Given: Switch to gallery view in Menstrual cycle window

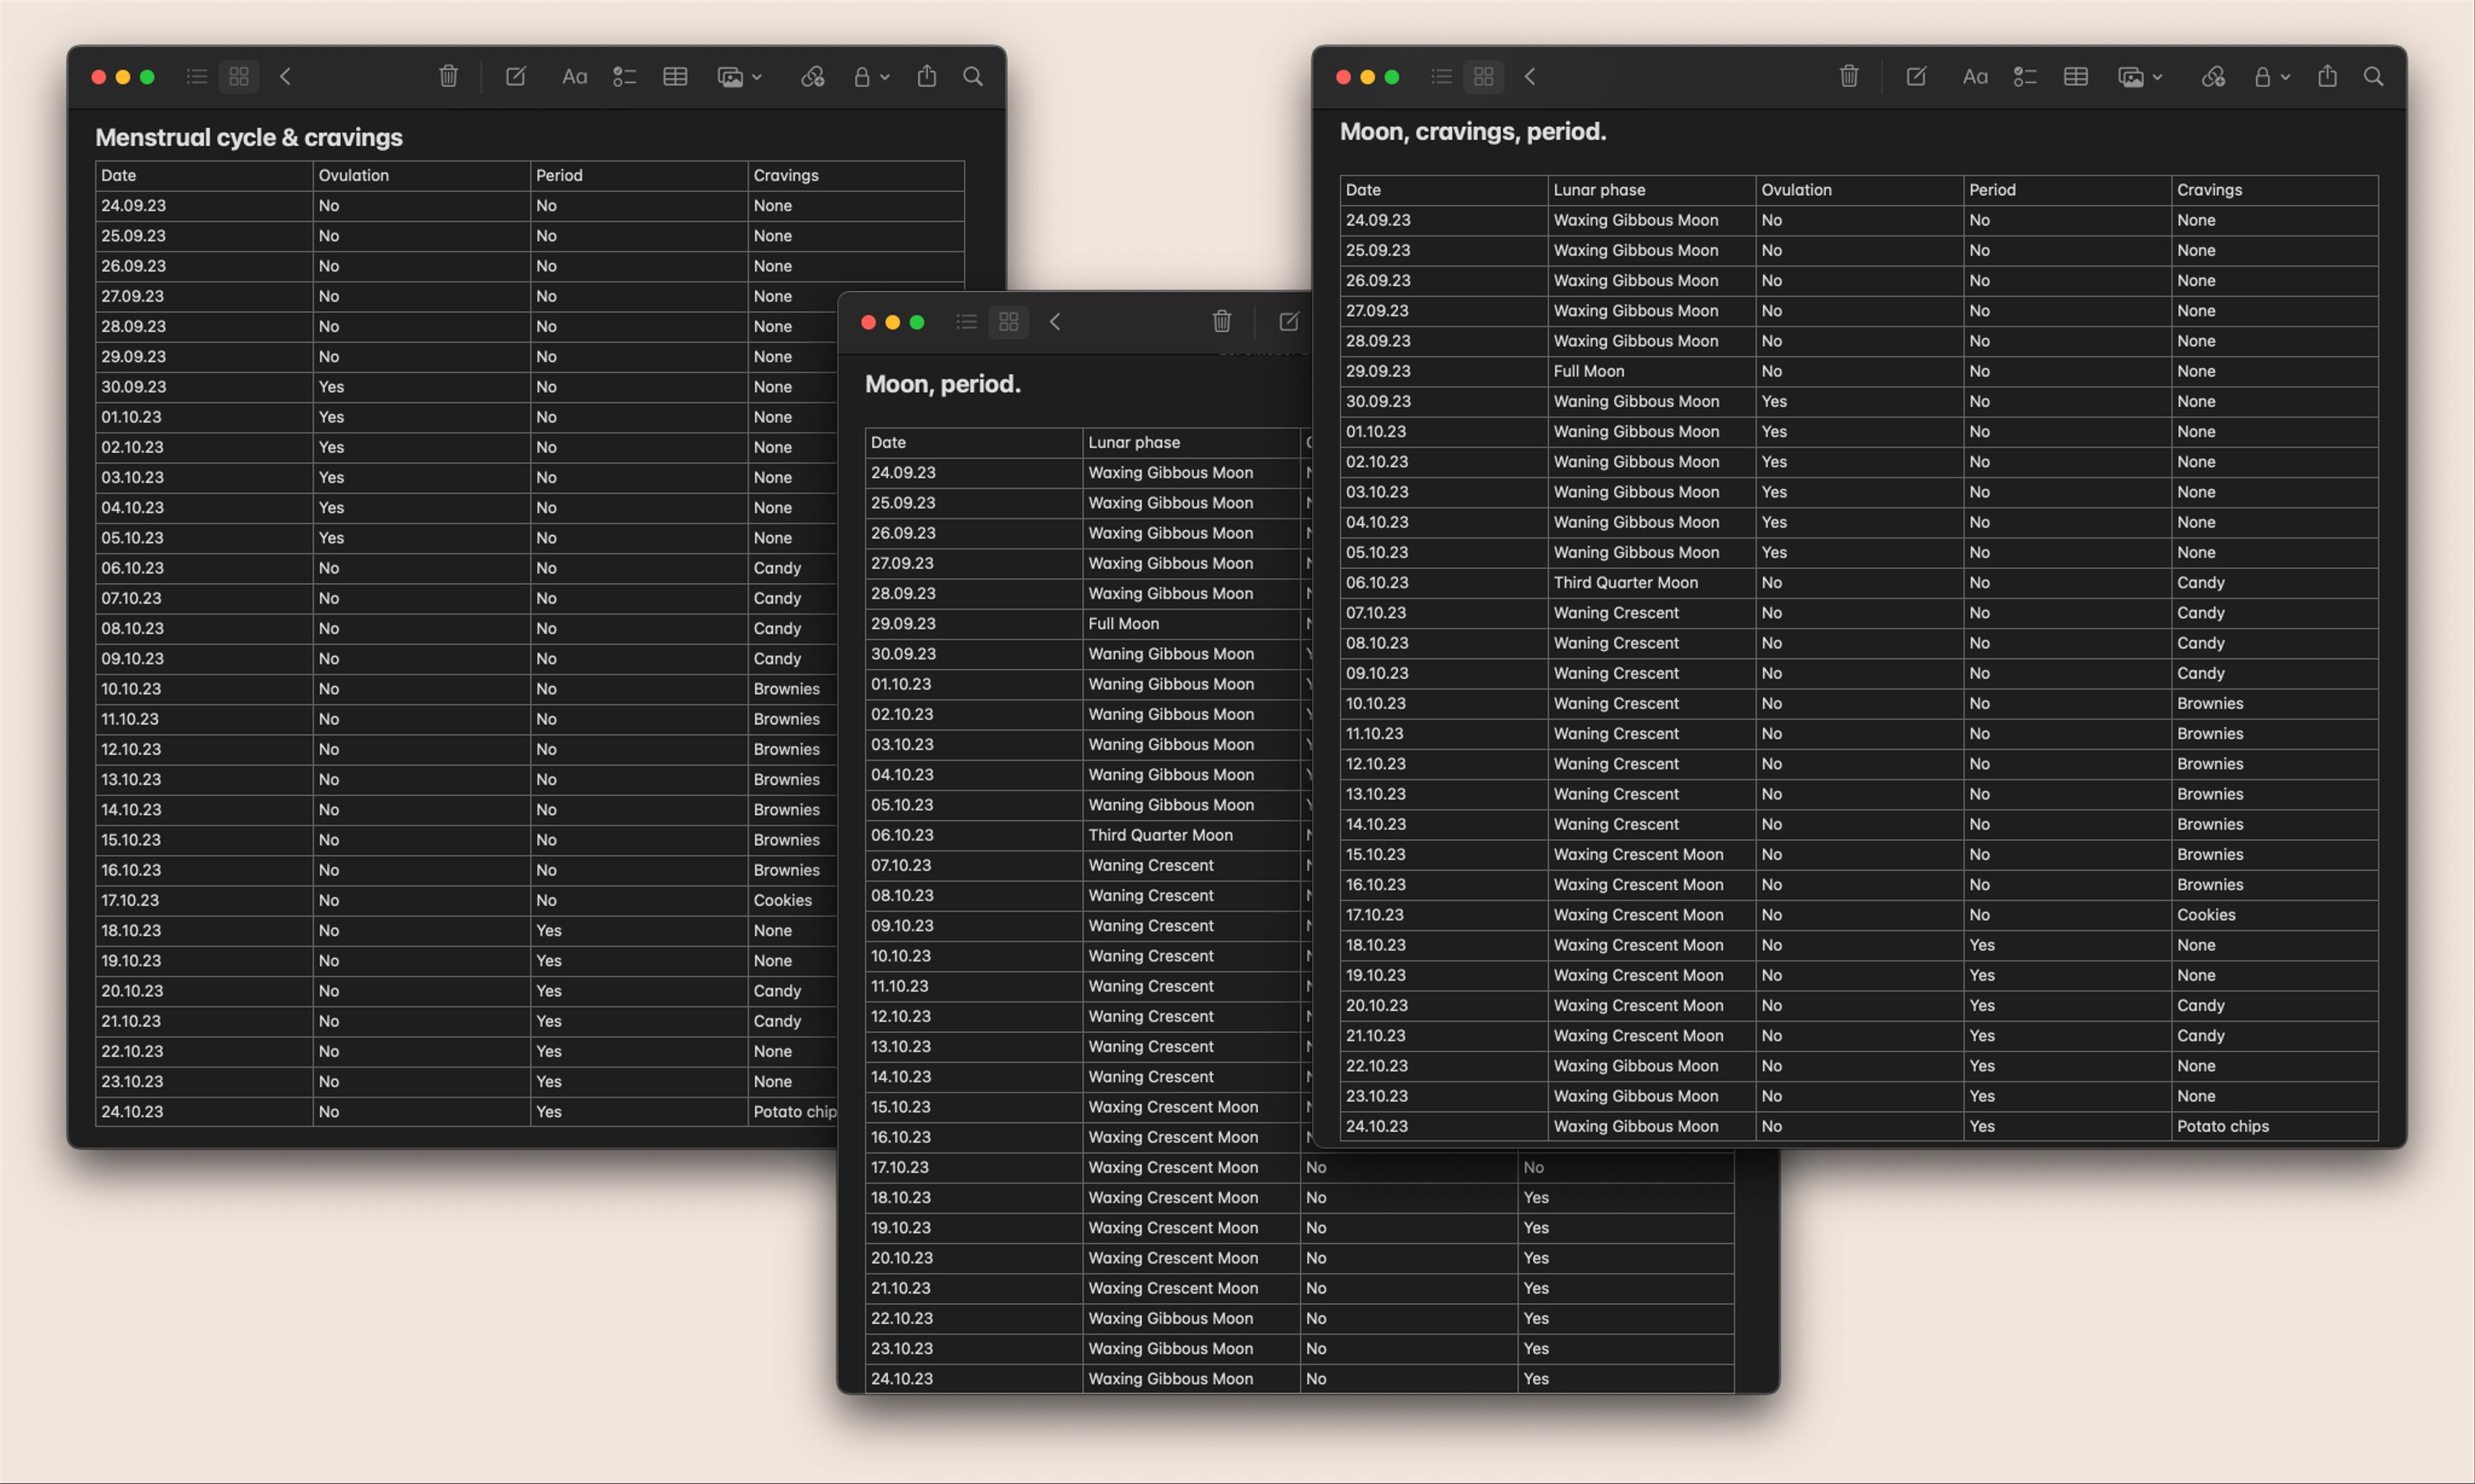Looking at the screenshot, I should coord(239,77).
